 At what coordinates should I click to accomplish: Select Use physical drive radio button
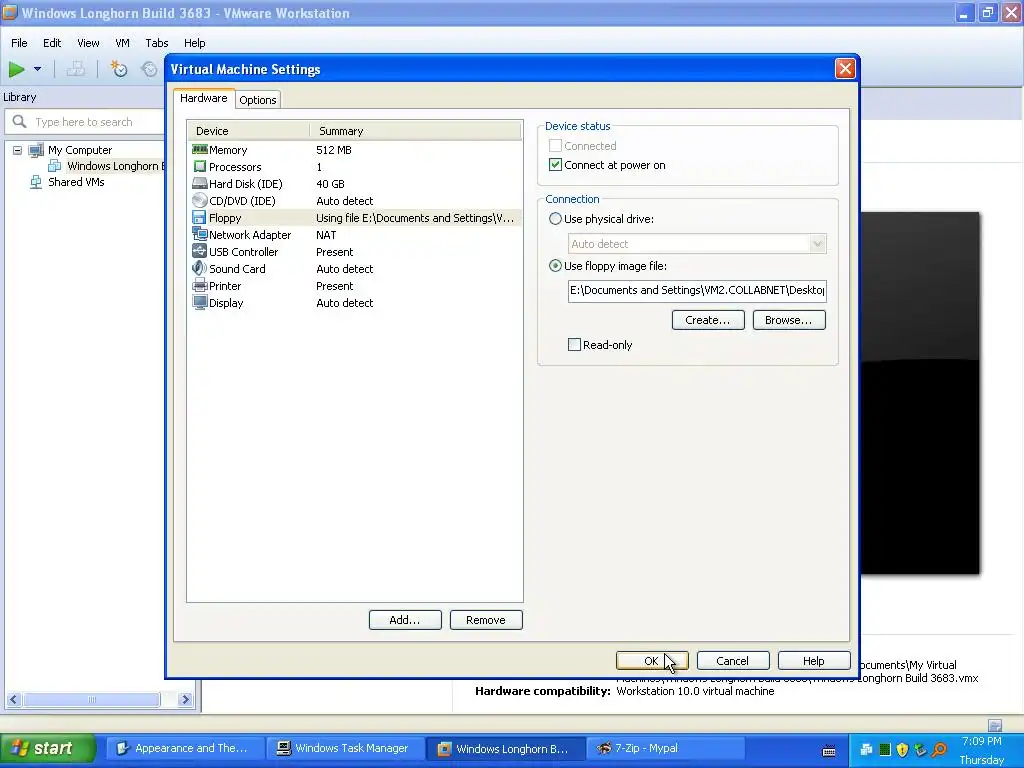click(x=555, y=219)
